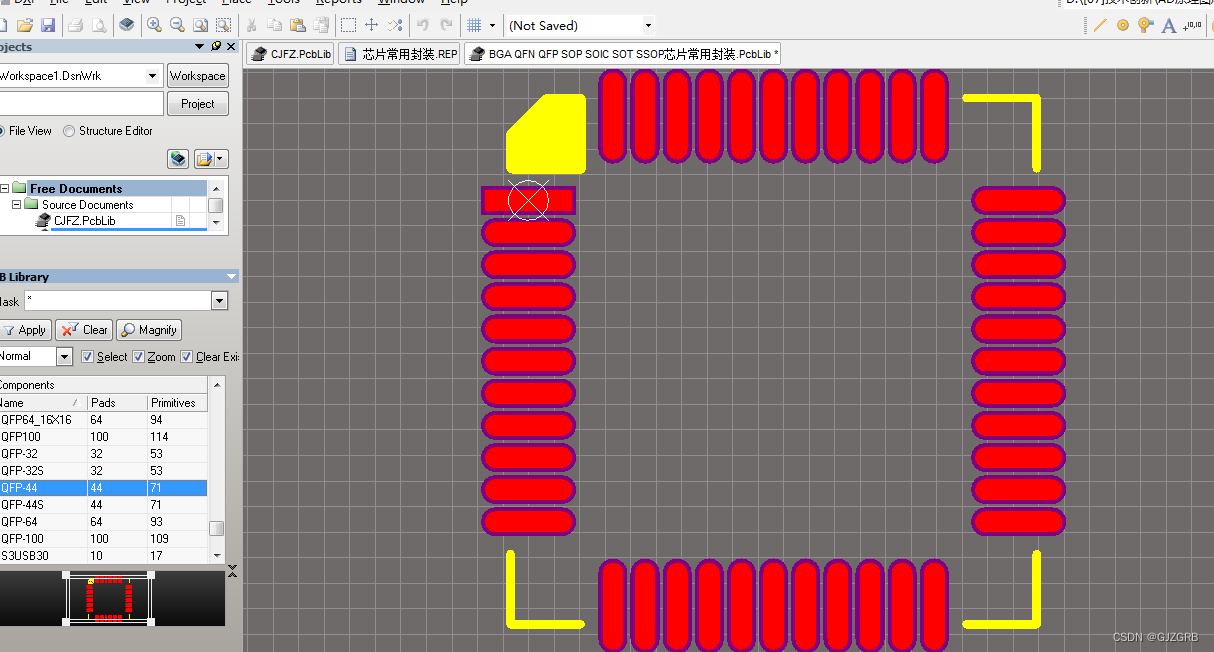Click the Deselect All icon
The height and width of the screenshot is (652, 1214).
click(394, 24)
